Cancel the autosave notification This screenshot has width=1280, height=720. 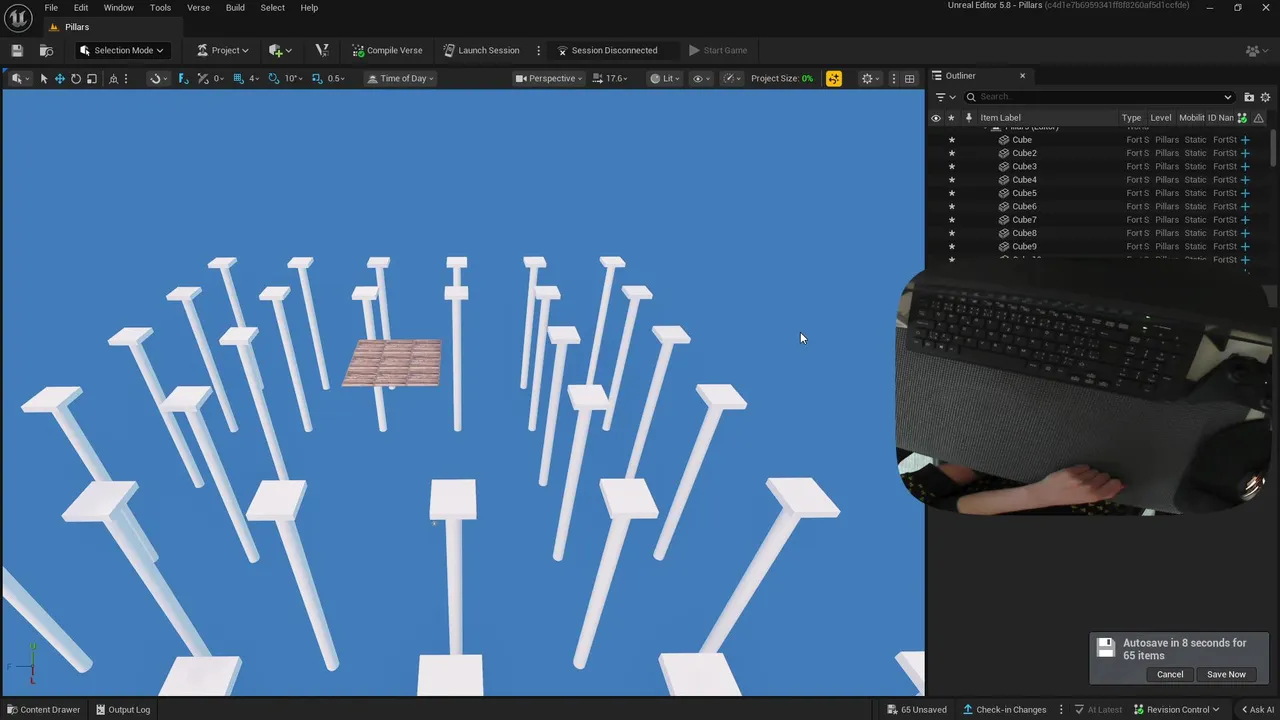pyautogui.click(x=1170, y=674)
